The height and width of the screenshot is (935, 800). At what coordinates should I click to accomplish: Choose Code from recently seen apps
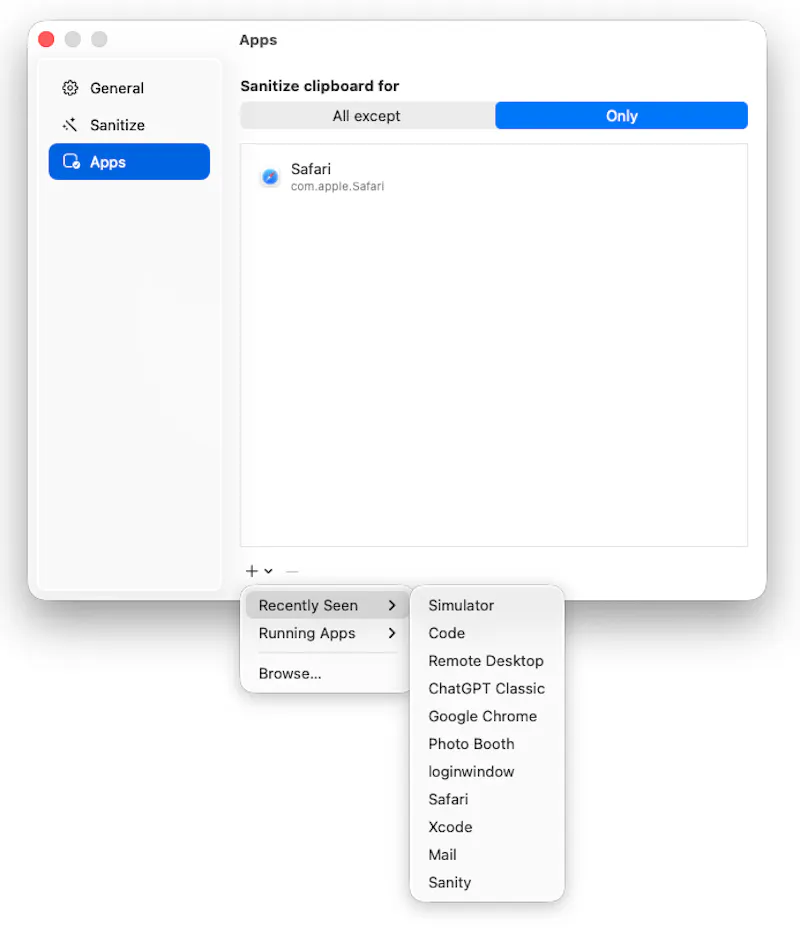tap(487, 633)
